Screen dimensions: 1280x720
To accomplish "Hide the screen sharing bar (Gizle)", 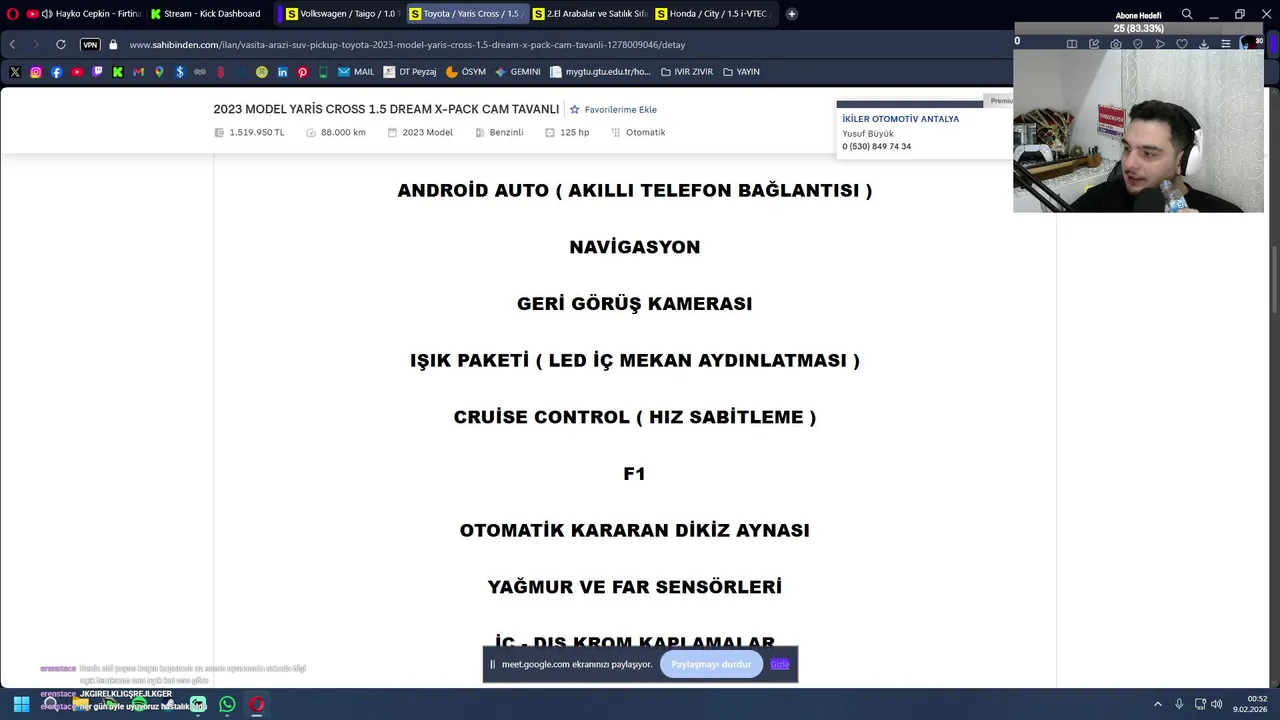I will [779, 664].
